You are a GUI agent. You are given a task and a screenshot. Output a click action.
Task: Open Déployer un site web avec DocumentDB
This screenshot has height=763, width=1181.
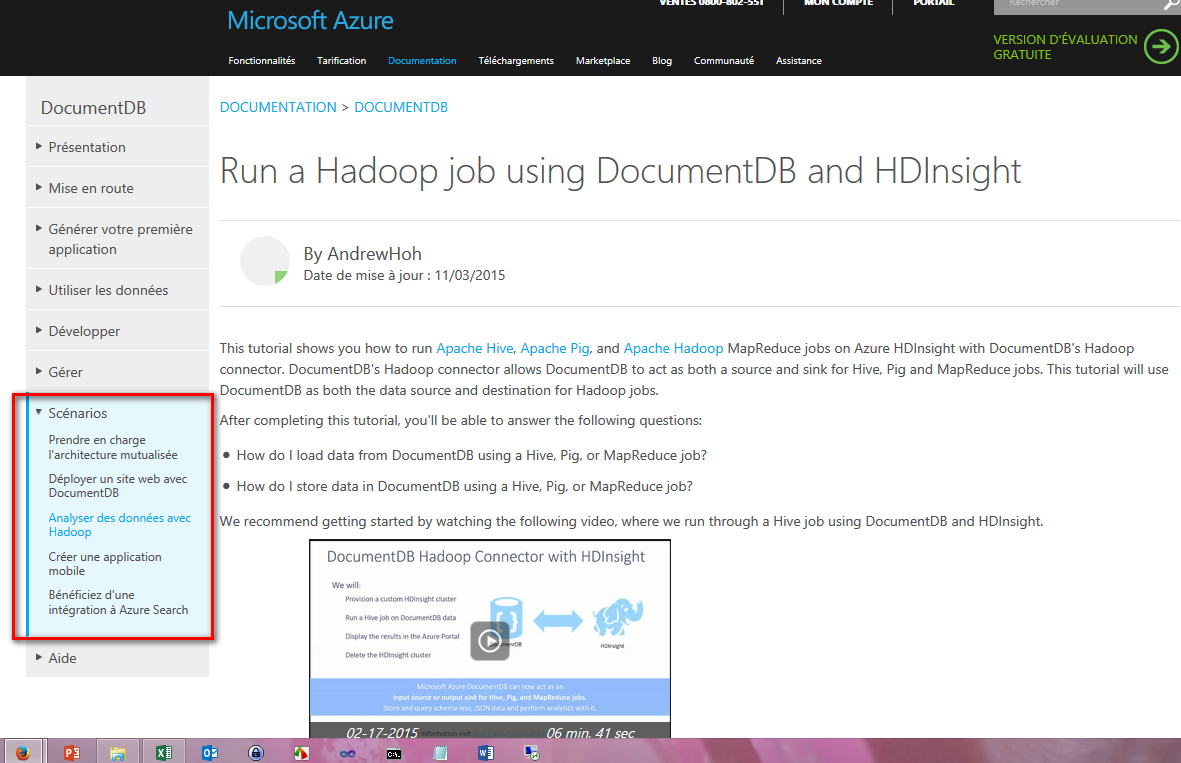point(117,486)
